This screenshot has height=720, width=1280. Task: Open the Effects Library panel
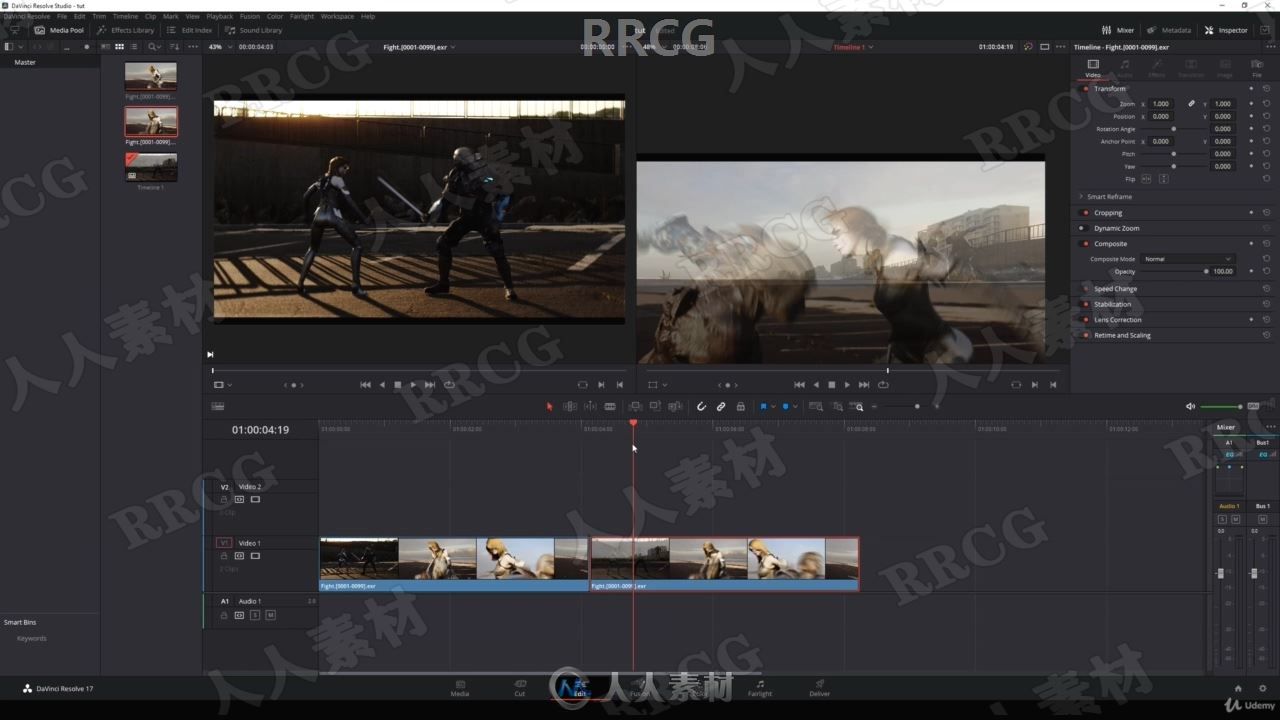point(126,30)
